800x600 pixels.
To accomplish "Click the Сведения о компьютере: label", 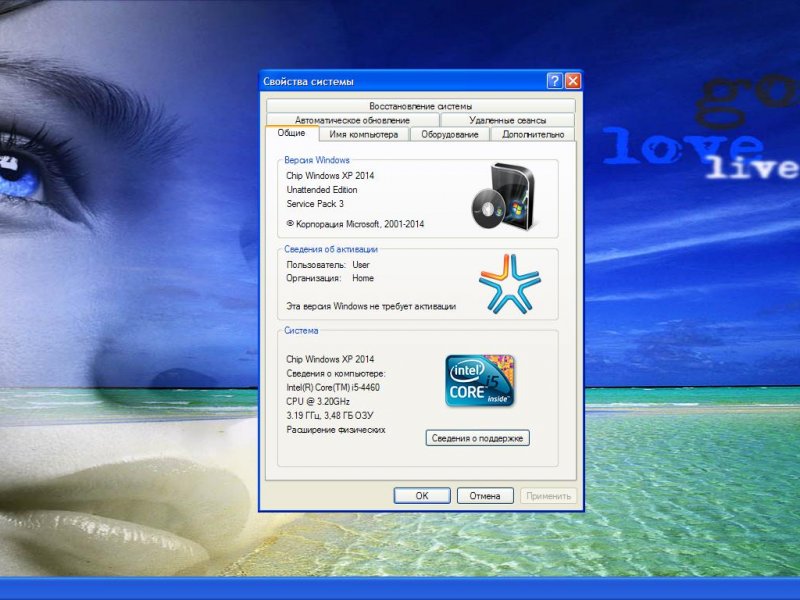I will tap(336, 373).
